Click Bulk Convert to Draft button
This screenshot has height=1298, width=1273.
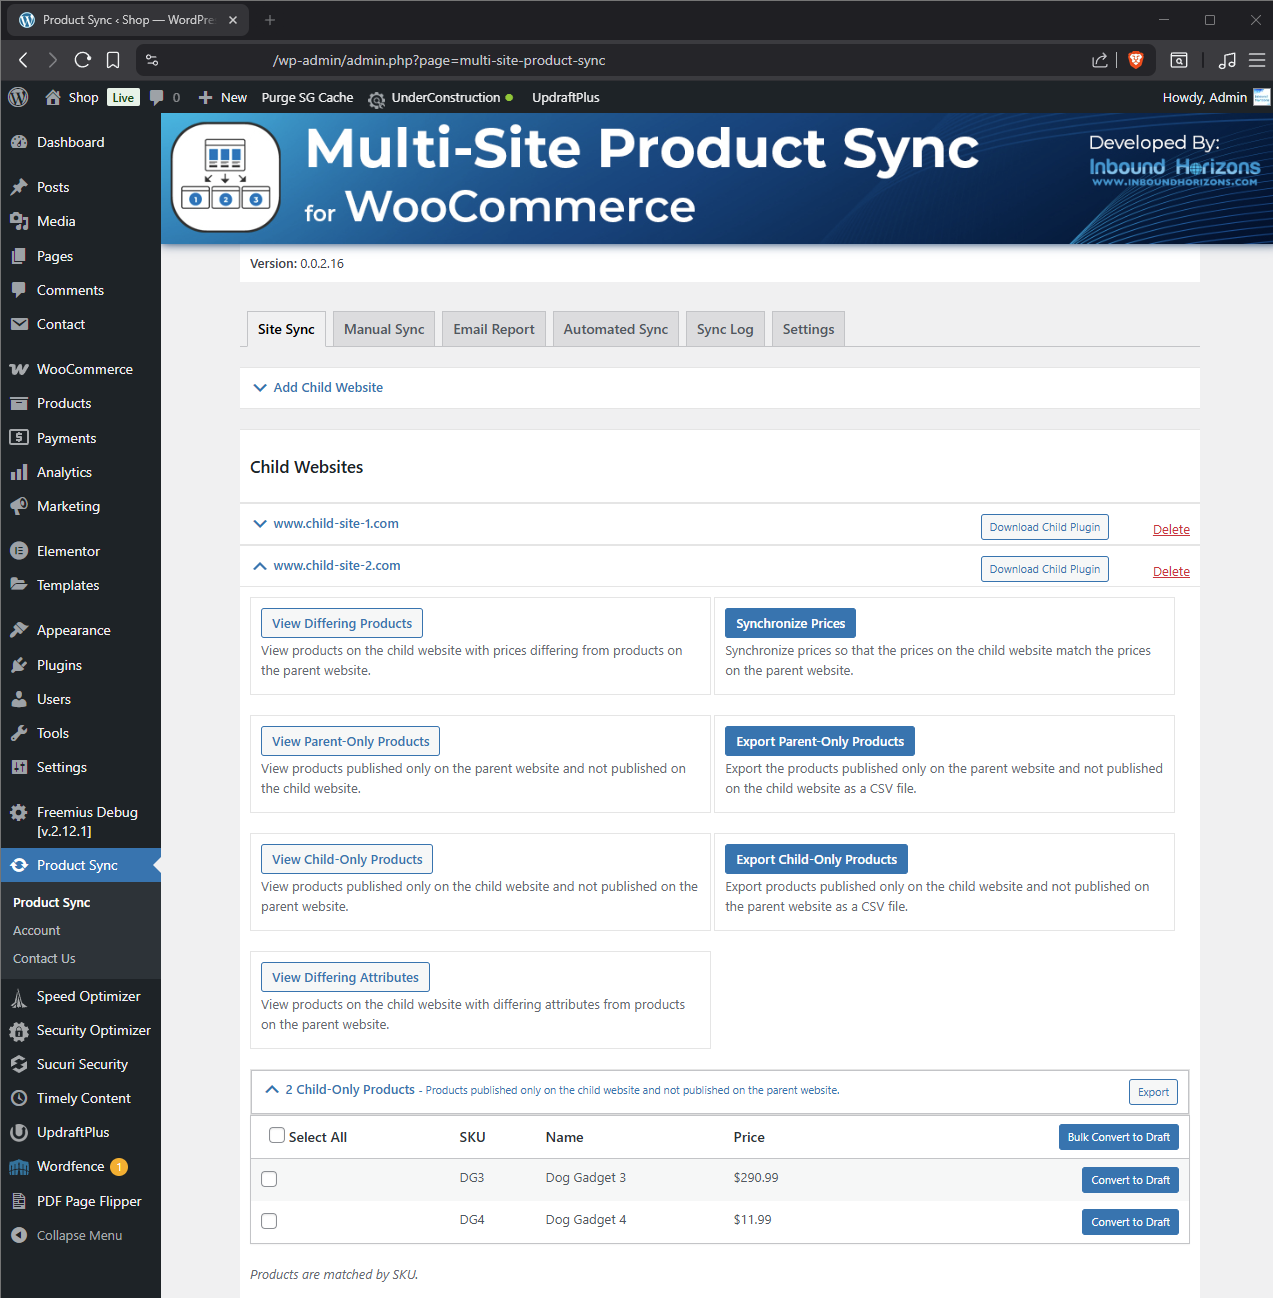pyautogui.click(x=1118, y=1137)
